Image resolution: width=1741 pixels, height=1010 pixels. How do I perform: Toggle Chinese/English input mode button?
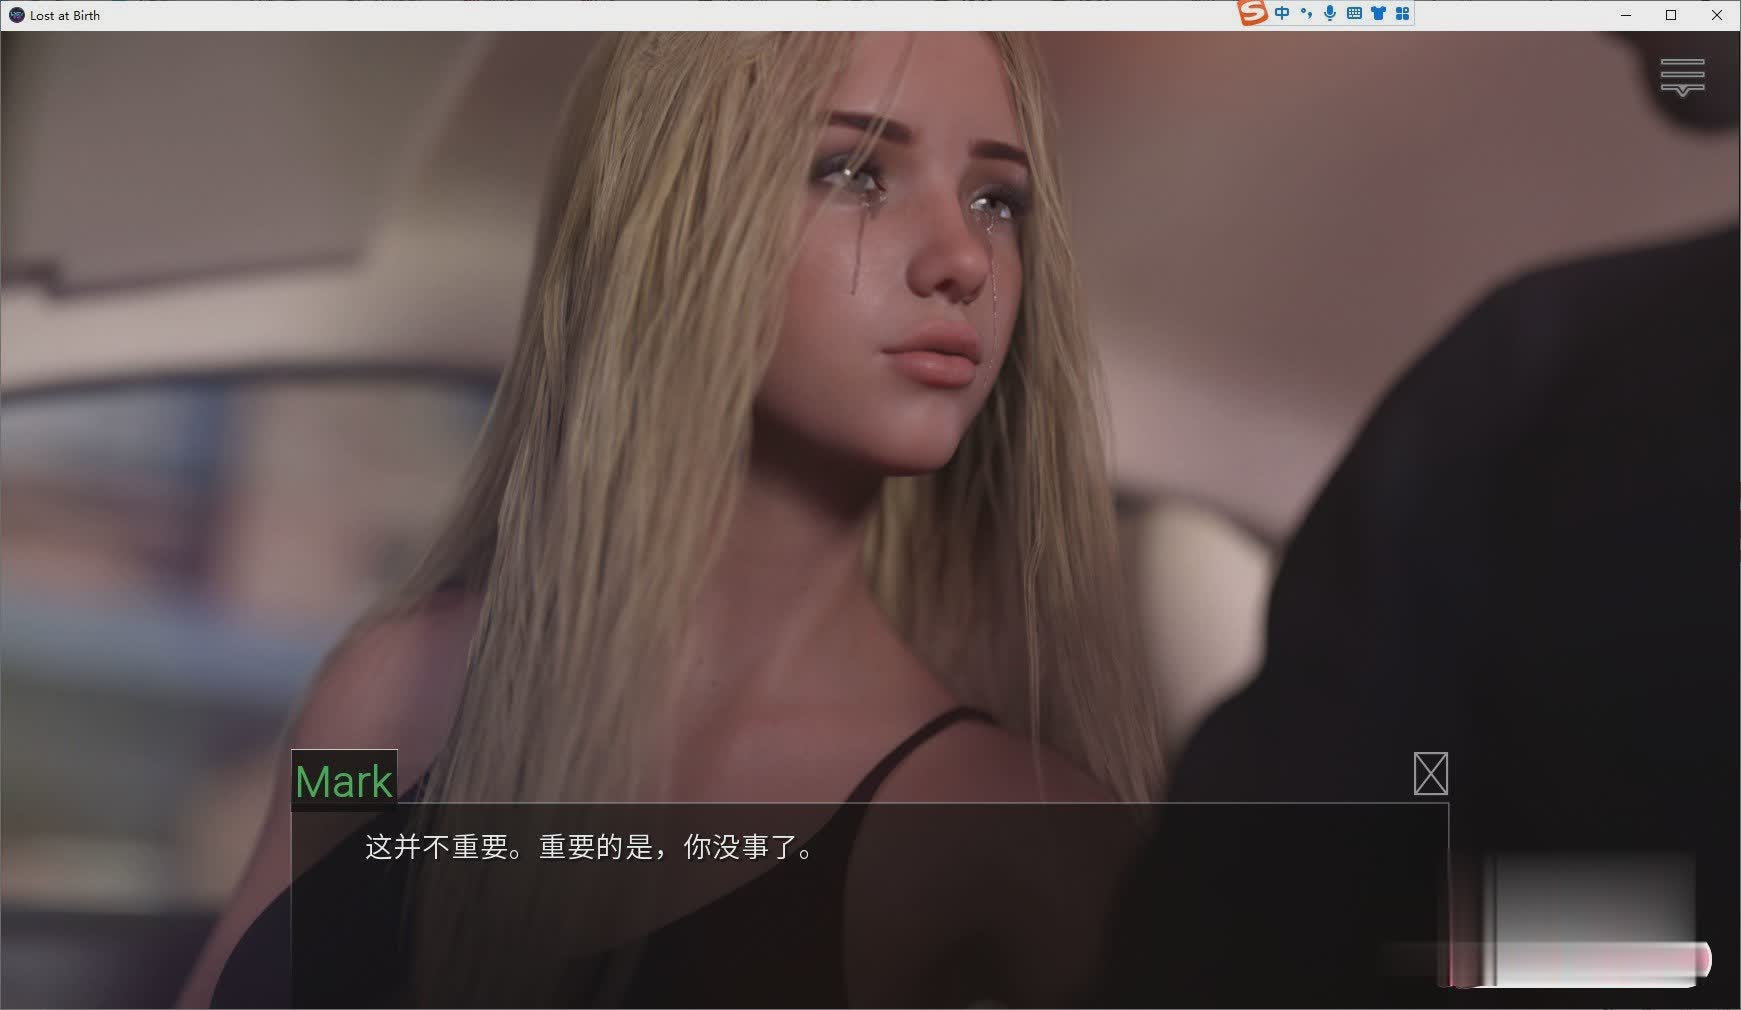1283,13
